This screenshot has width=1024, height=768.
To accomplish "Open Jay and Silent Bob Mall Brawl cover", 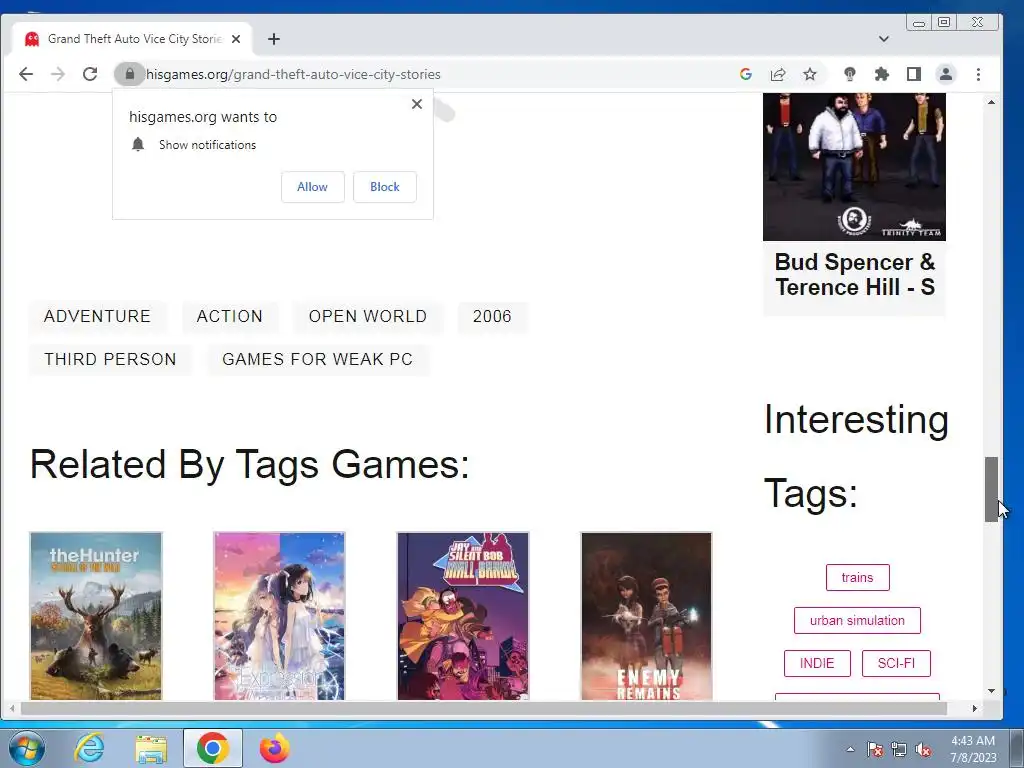I will [463, 616].
